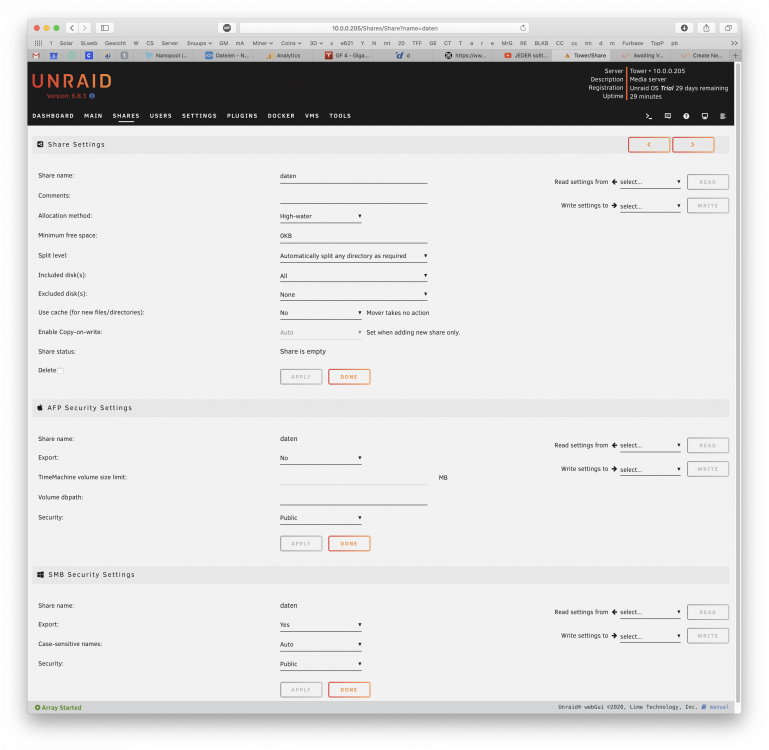Image resolution: width=769 pixels, height=750 pixels.
Task: Click the reload icon in the address bar
Action: coord(523,28)
